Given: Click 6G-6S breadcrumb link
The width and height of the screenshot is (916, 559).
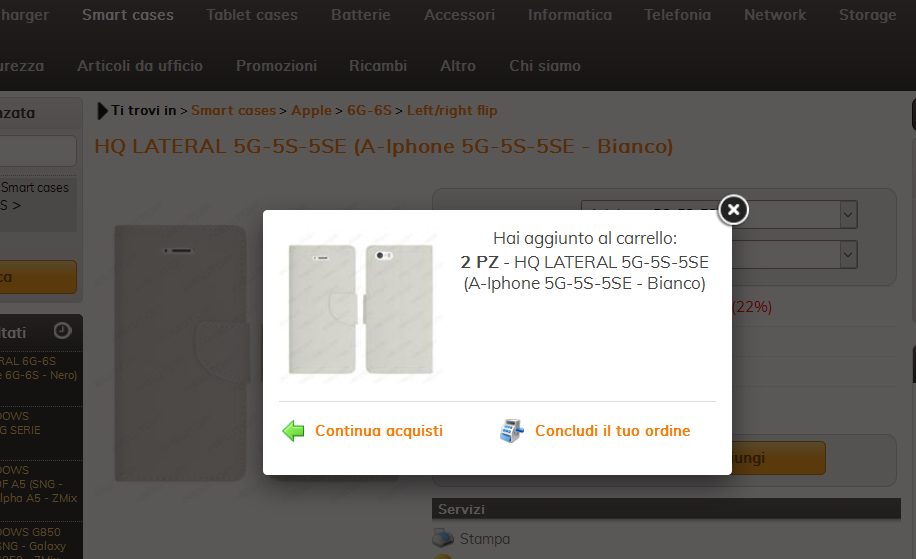Looking at the screenshot, I should click(369, 110).
